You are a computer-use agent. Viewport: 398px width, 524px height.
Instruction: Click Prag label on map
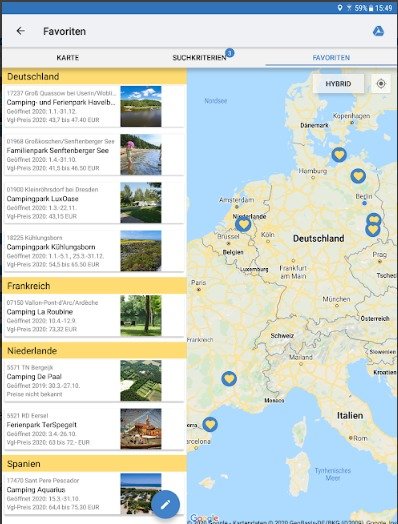tap(379, 255)
